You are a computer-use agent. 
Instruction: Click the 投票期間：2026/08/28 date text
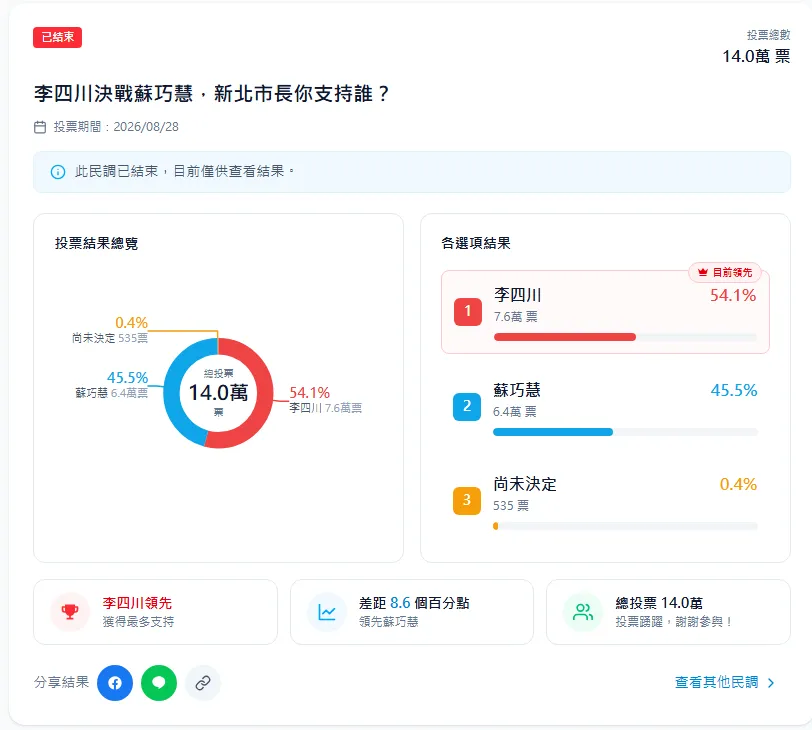point(116,127)
